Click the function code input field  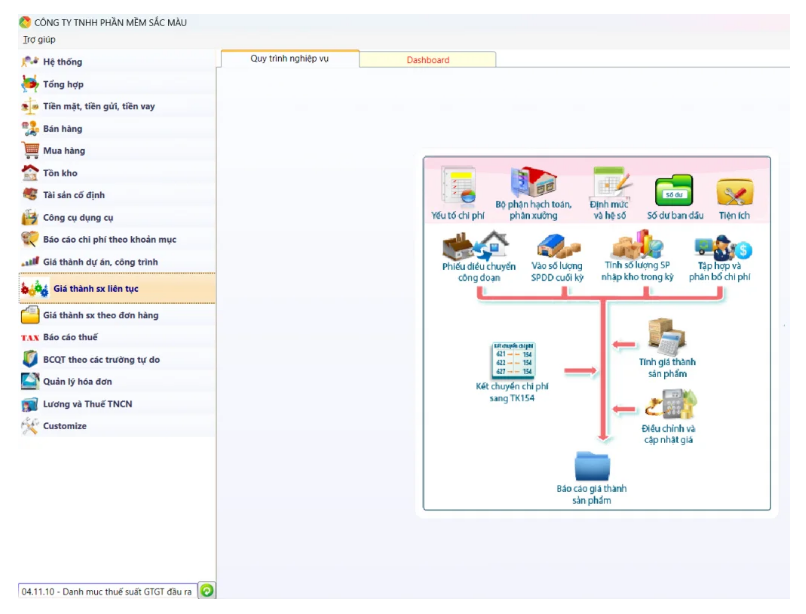(106, 591)
